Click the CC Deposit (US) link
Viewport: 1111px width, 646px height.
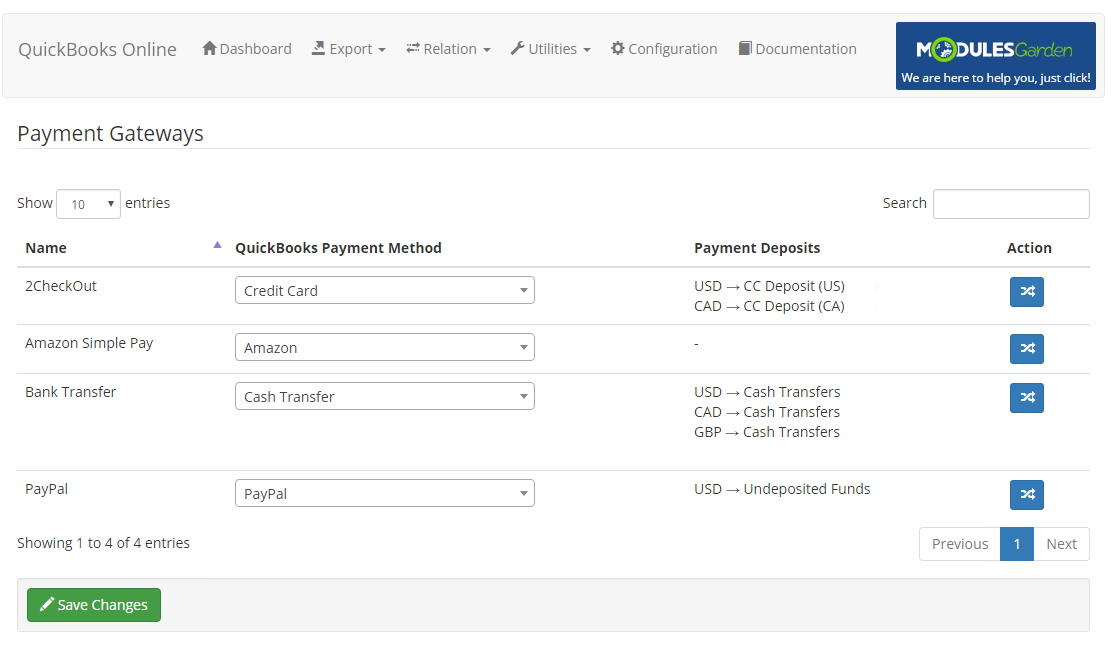click(793, 285)
